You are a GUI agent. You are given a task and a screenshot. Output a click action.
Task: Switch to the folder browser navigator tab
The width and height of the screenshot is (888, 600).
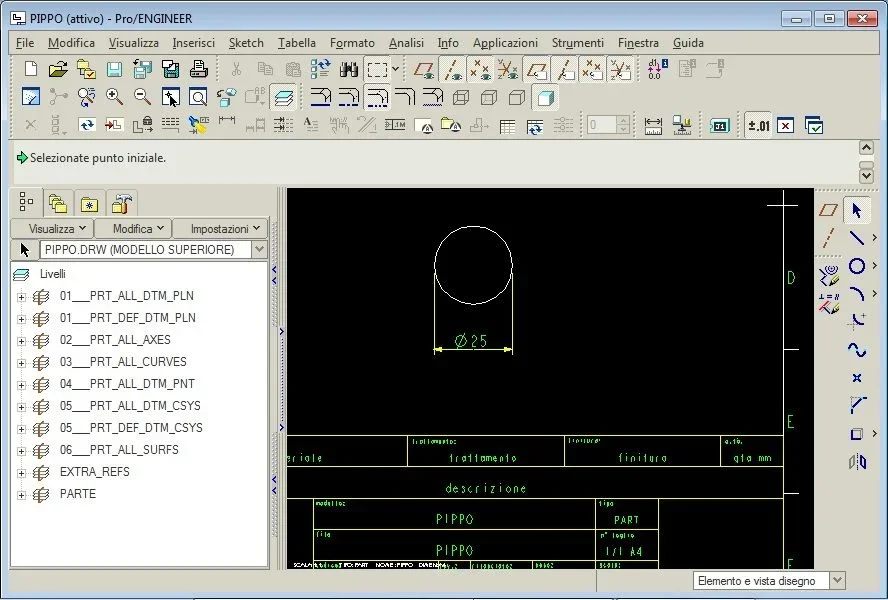coord(58,203)
